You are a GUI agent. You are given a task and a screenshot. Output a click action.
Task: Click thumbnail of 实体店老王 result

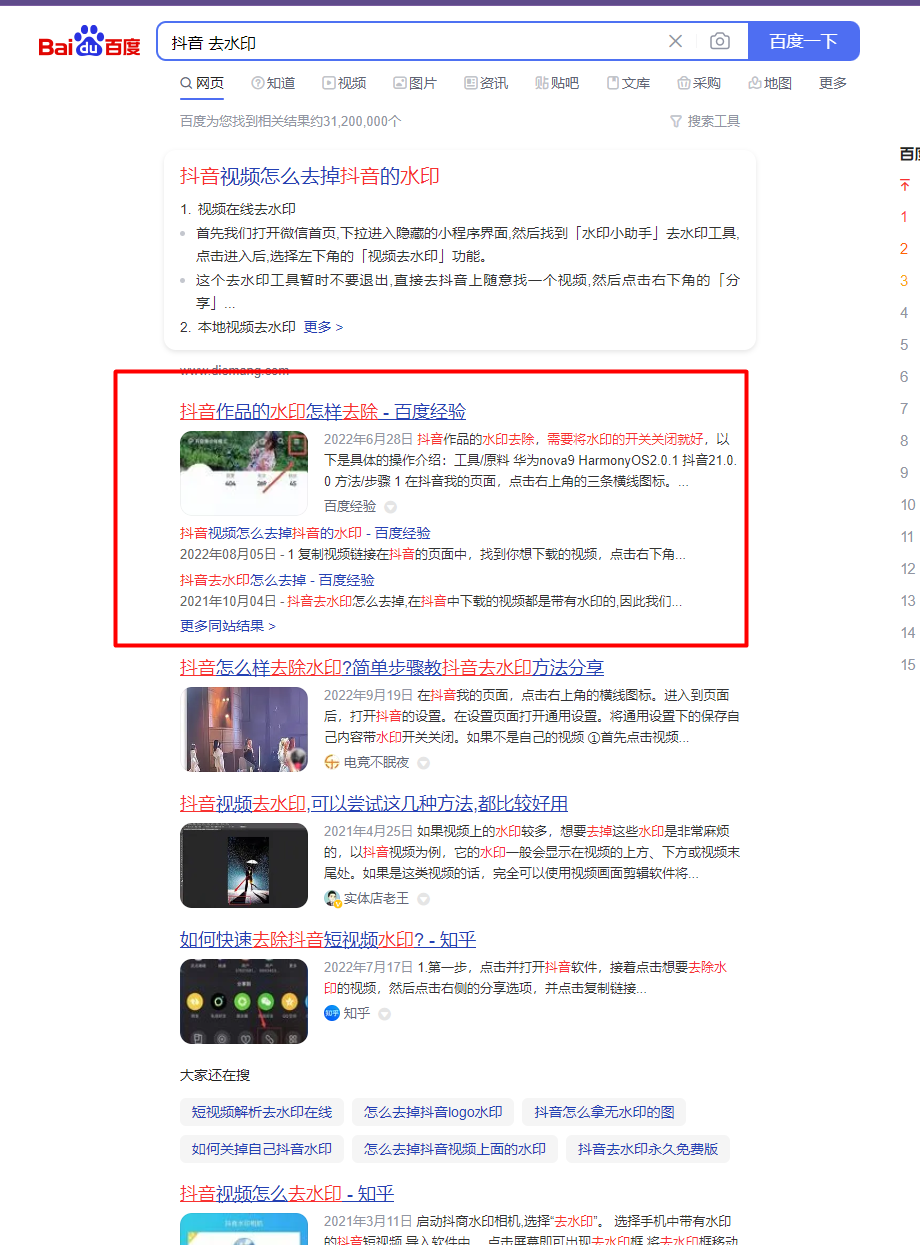(x=244, y=865)
